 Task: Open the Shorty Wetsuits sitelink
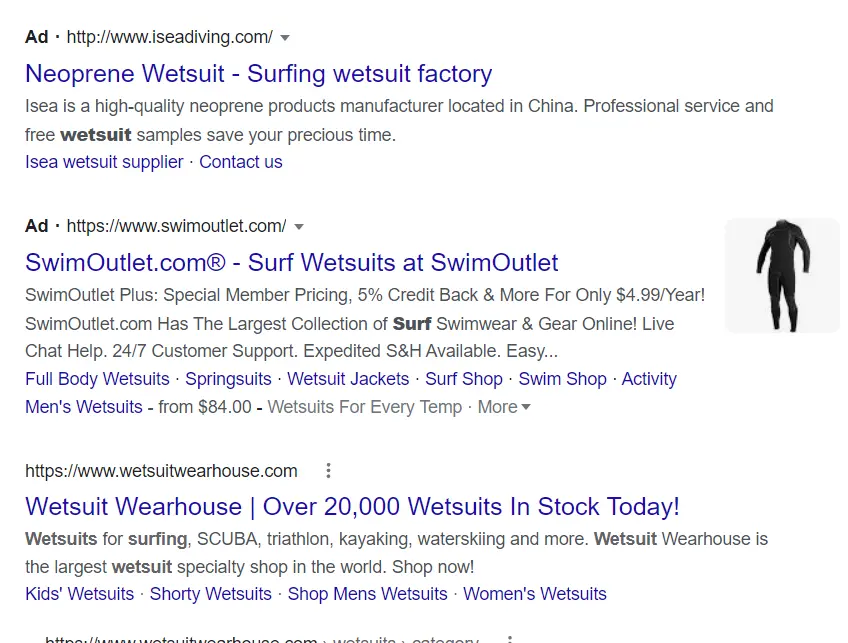pos(210,594)
